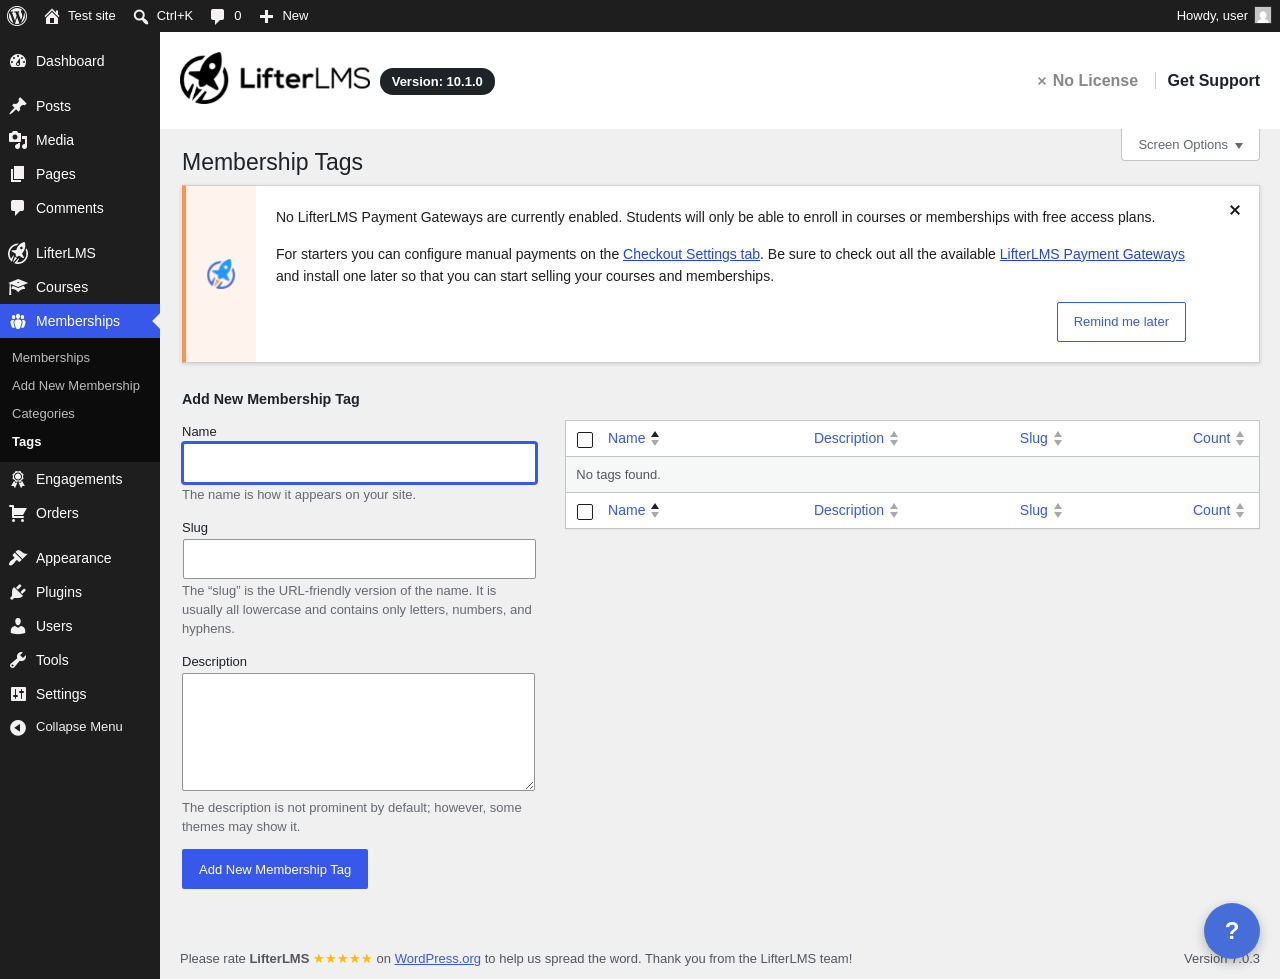Click the Memberships group icon
This screenshot has width=1280, height=979.
tap(18, 321)
